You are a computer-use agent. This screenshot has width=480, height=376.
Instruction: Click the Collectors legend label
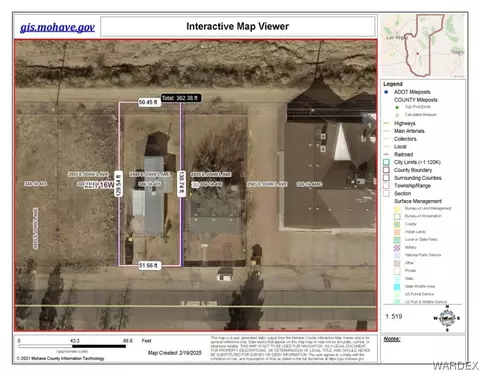pyautogui.click(x=405, y=139)
